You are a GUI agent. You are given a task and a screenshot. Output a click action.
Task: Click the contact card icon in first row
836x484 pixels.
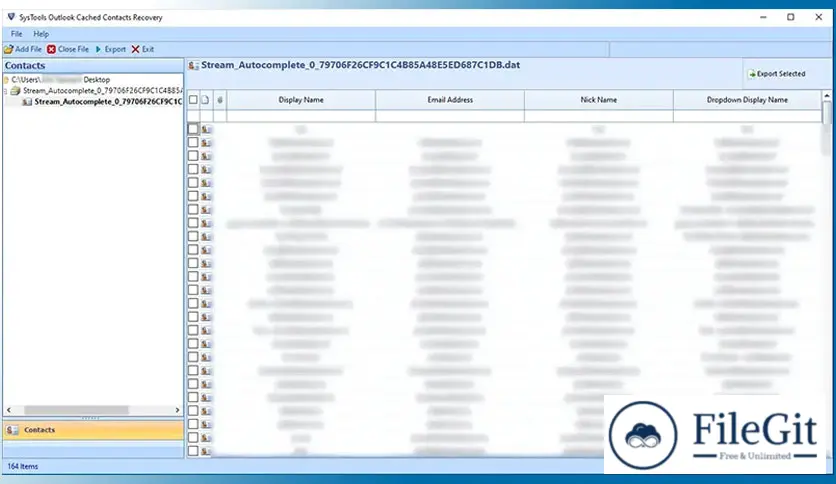206,129
